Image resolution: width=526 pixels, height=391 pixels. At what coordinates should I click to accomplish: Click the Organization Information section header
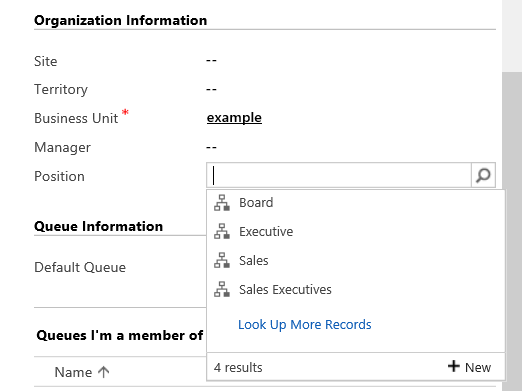coord(120,20)
